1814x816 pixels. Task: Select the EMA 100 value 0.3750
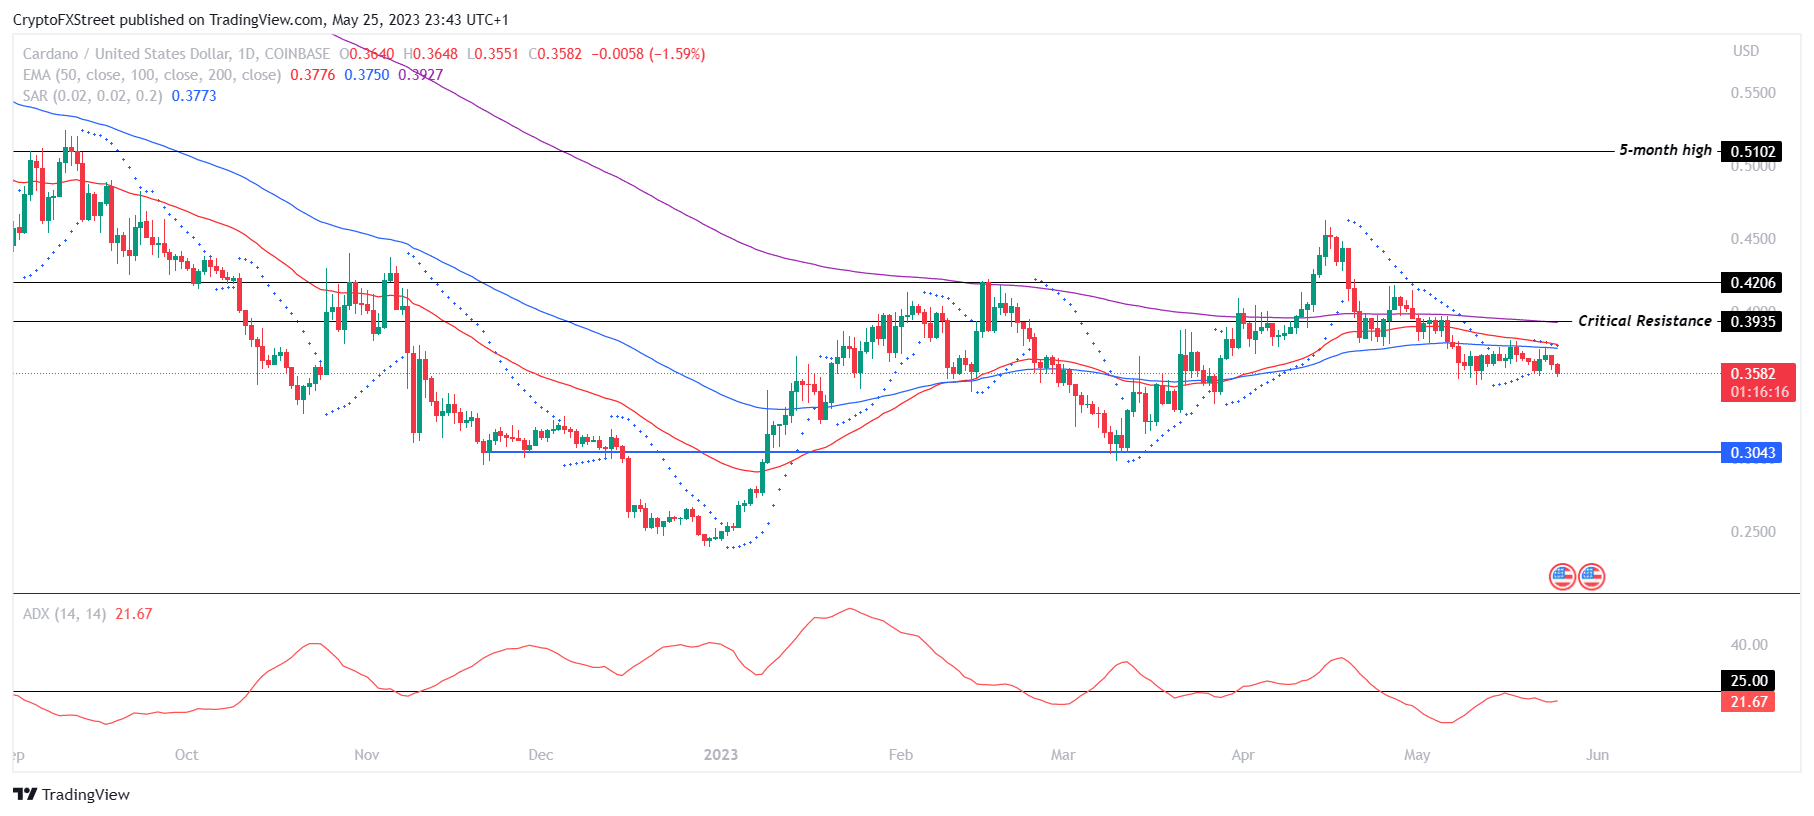pos(367,75)
